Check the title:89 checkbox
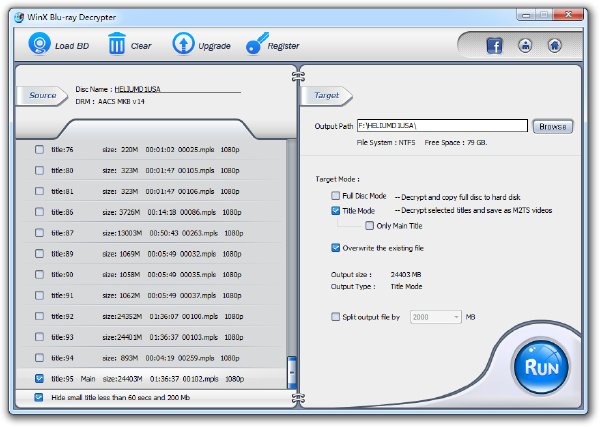 click(x=39, y=253)
